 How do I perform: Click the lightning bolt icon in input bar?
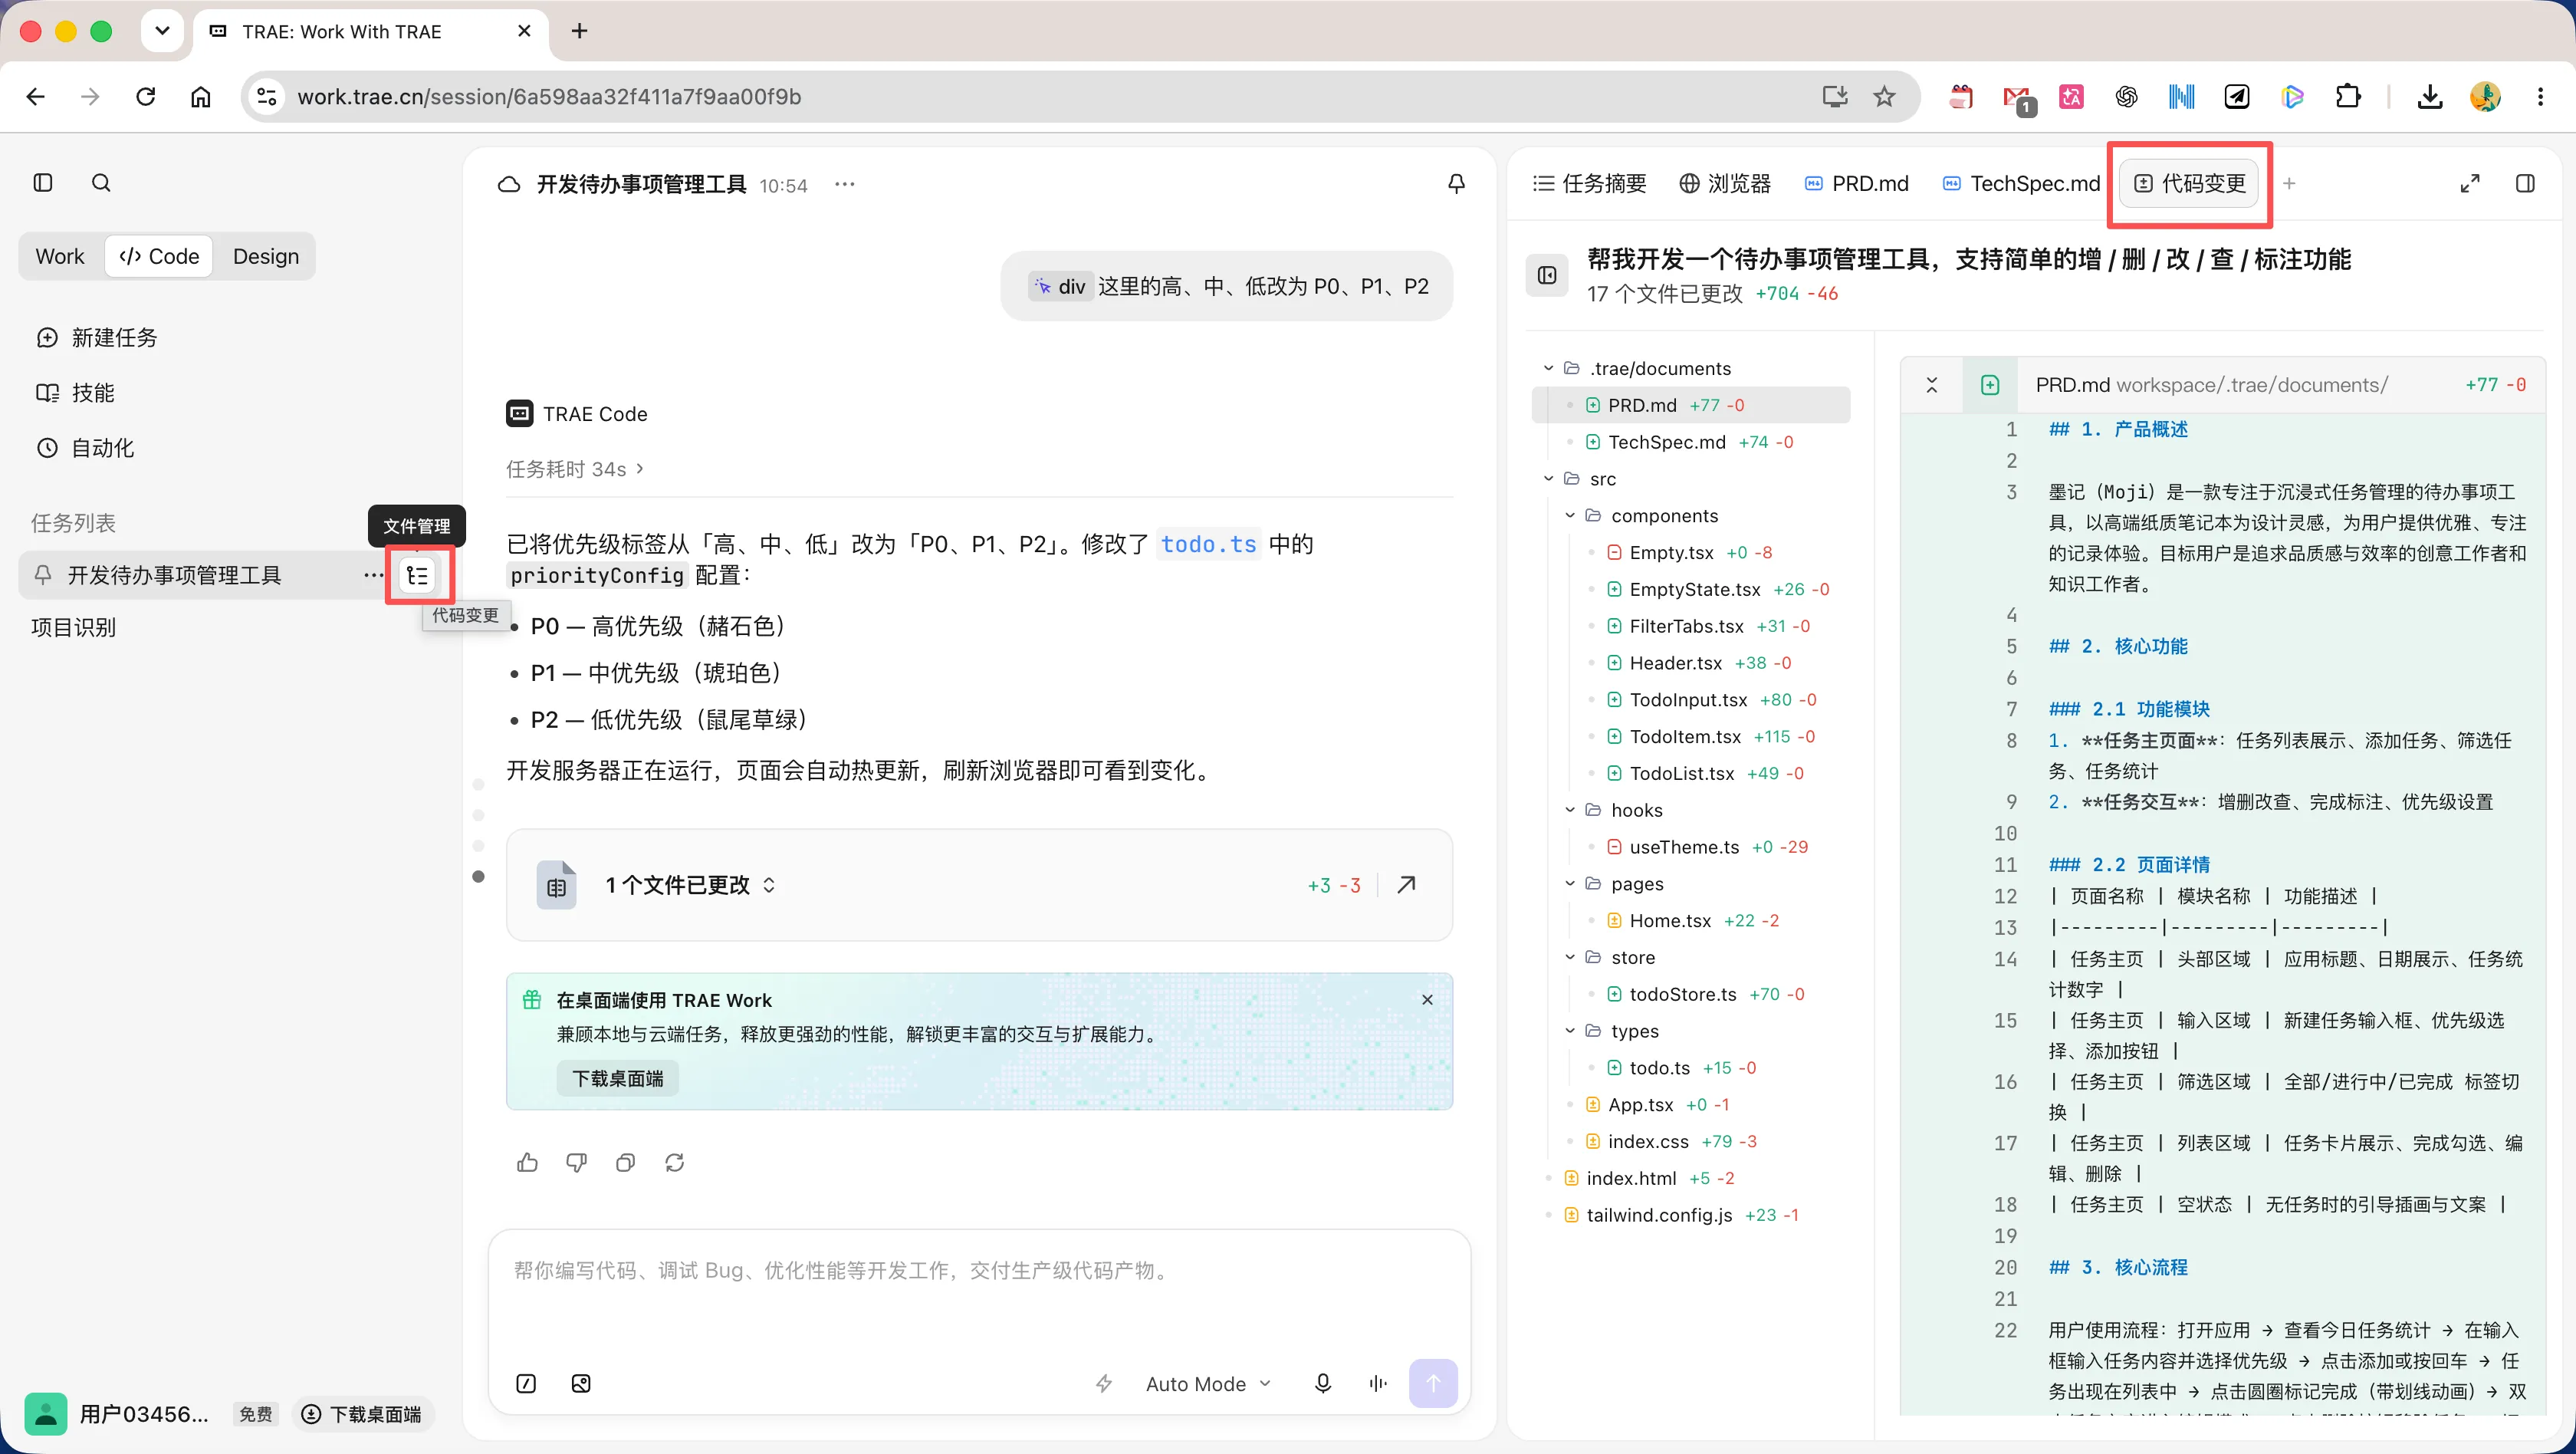(1104, 1384)
